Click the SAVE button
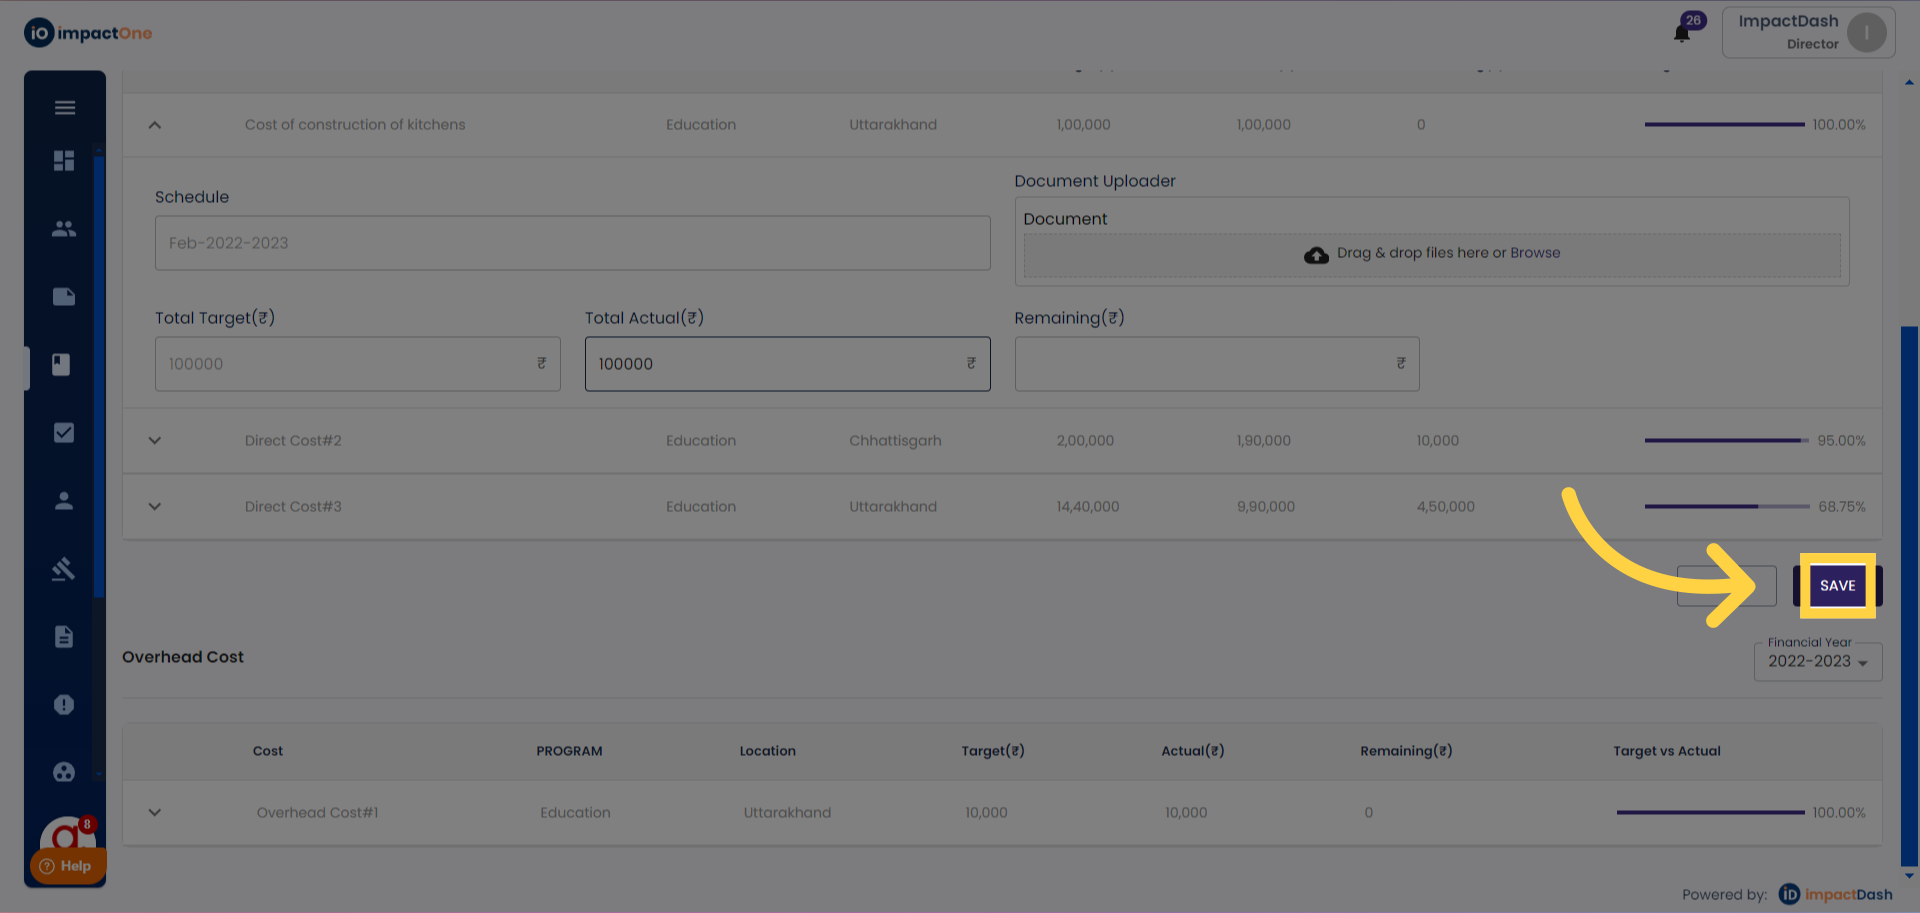This screenshot has width=1920, height=913. [1837, 586]
